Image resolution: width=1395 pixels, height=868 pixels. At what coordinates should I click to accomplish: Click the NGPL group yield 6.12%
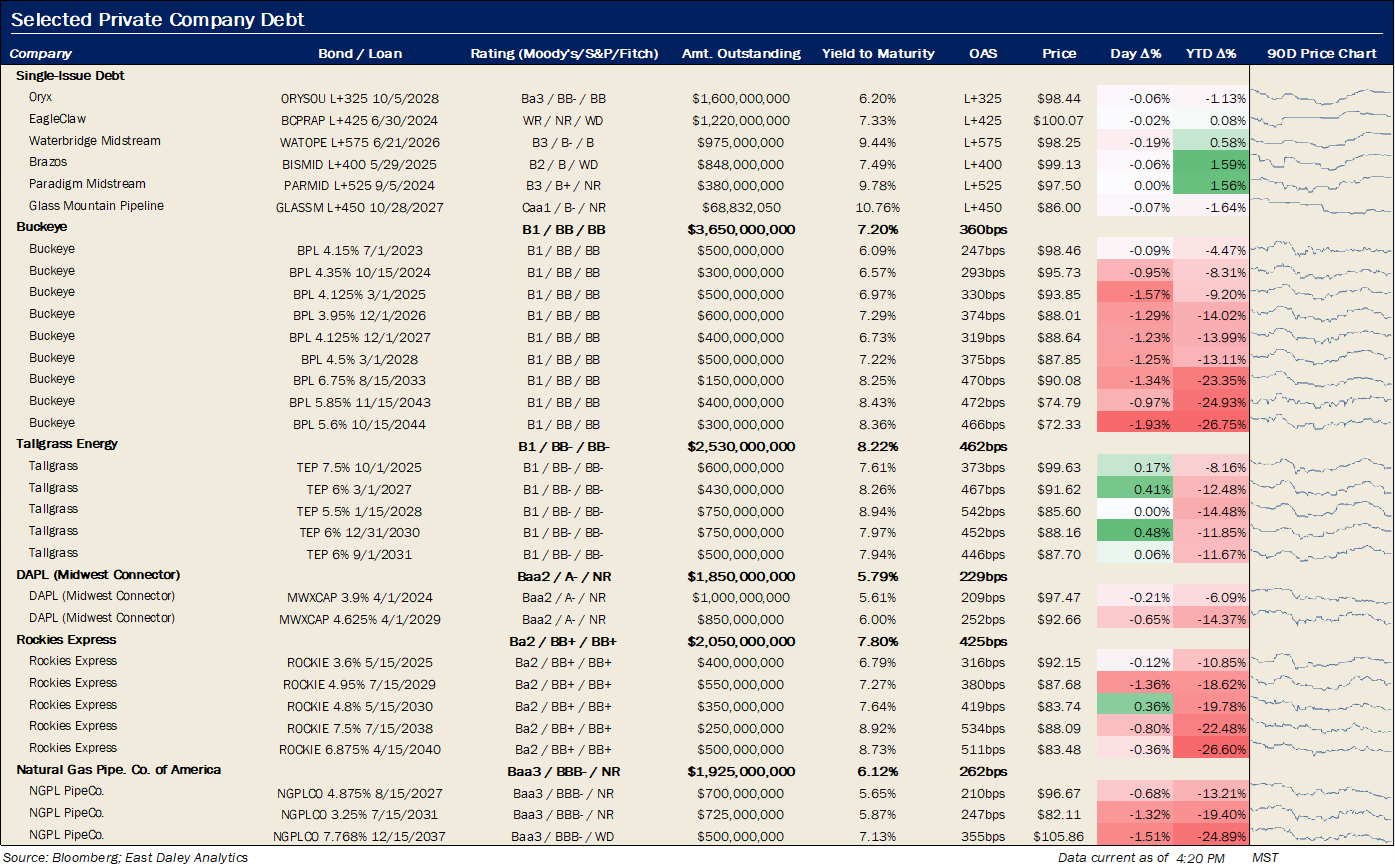pos(877,771)
